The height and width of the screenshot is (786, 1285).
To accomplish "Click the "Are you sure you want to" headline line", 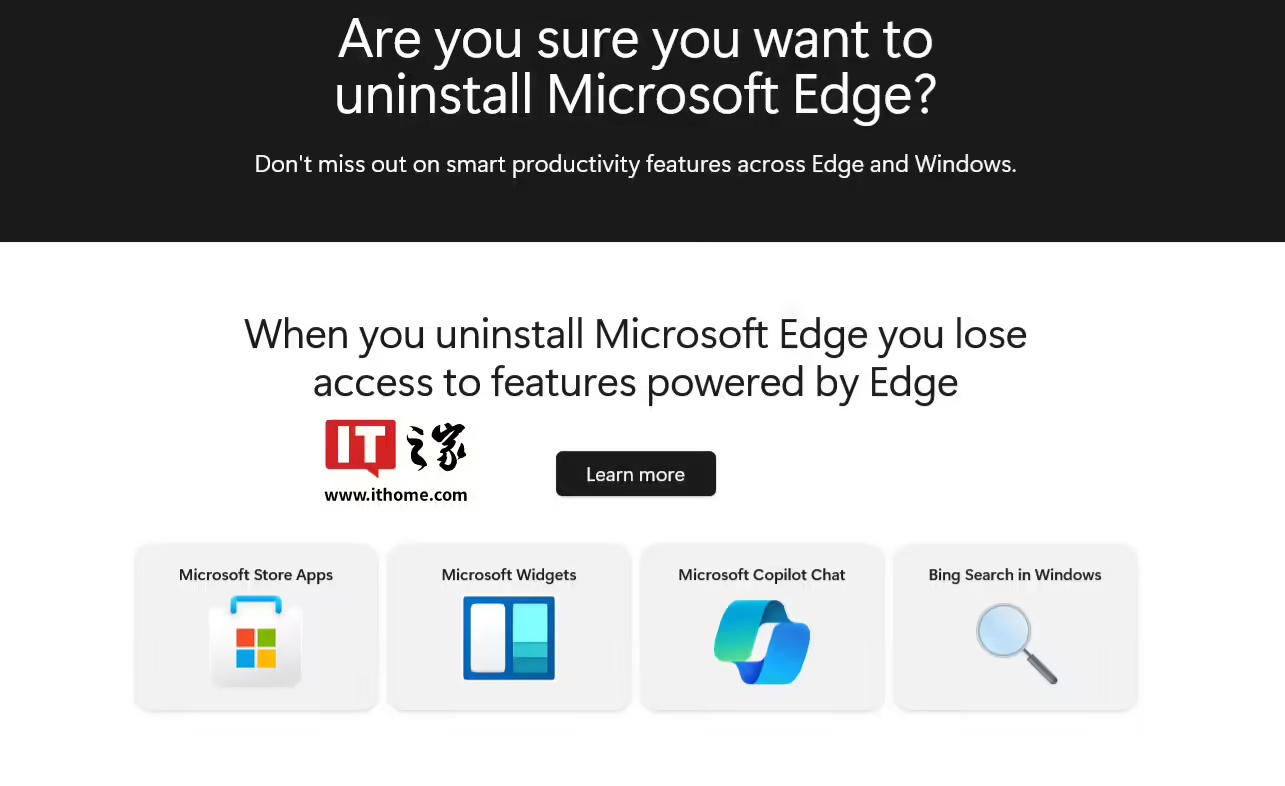I will [x=636, y=40].
